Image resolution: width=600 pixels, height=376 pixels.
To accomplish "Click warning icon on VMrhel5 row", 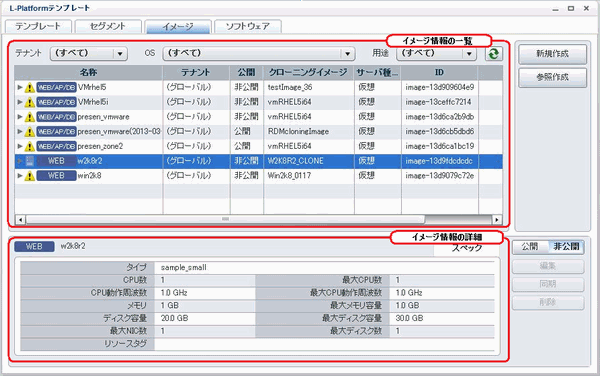I will (x=29, y=88).
